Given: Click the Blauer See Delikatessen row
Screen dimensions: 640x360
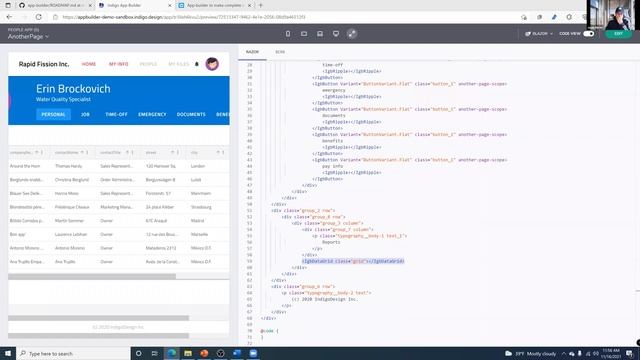Looking at the screenshot, I should [118, 193].
